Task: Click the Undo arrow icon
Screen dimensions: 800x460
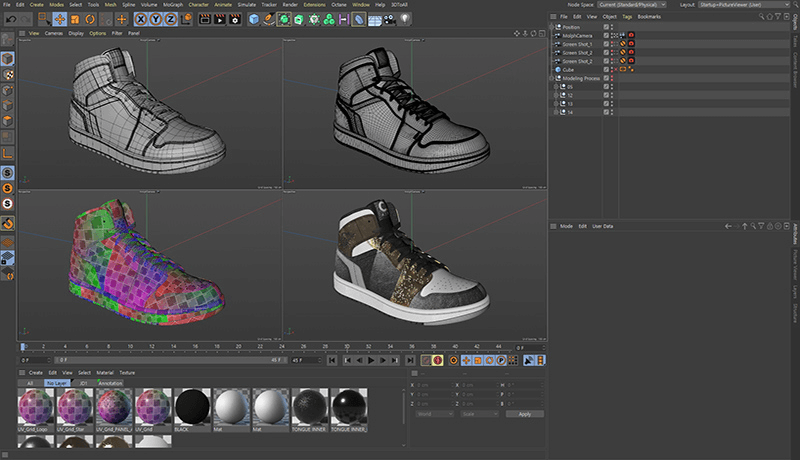Action: (x=11, y=19)
